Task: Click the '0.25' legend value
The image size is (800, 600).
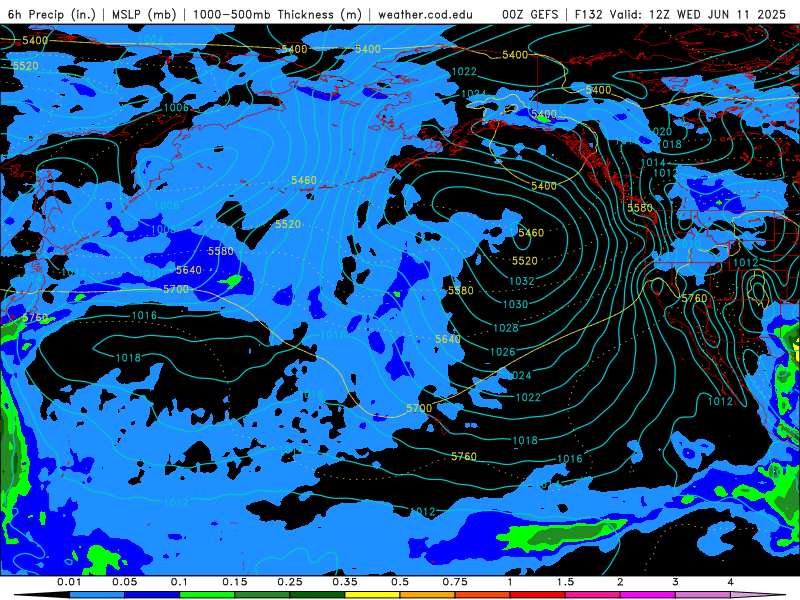Action: pyautogui.click(x=290, y=582)
